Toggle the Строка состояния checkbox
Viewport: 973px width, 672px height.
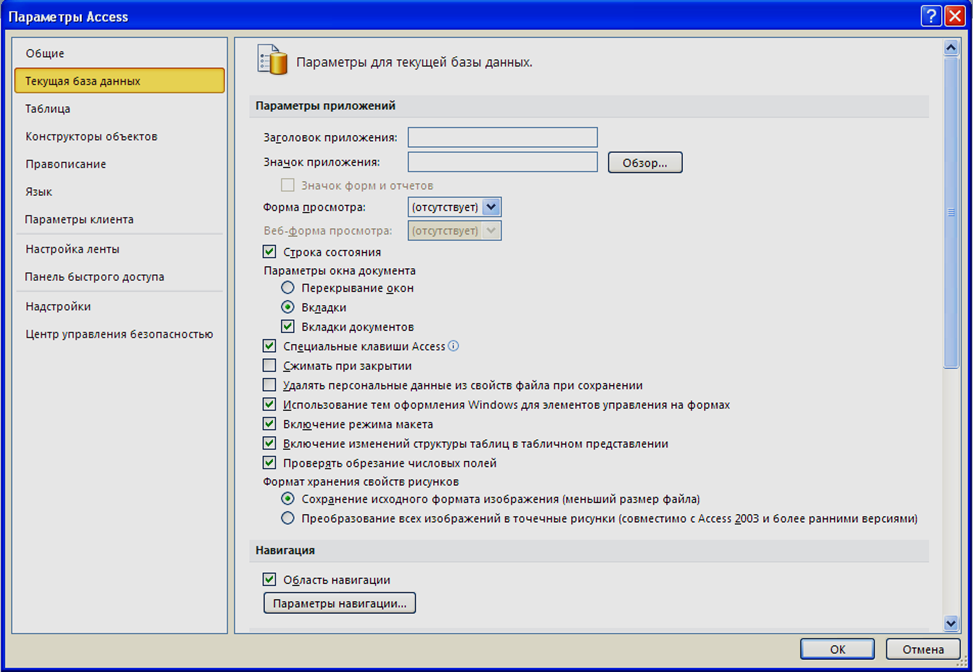[269, 252]
